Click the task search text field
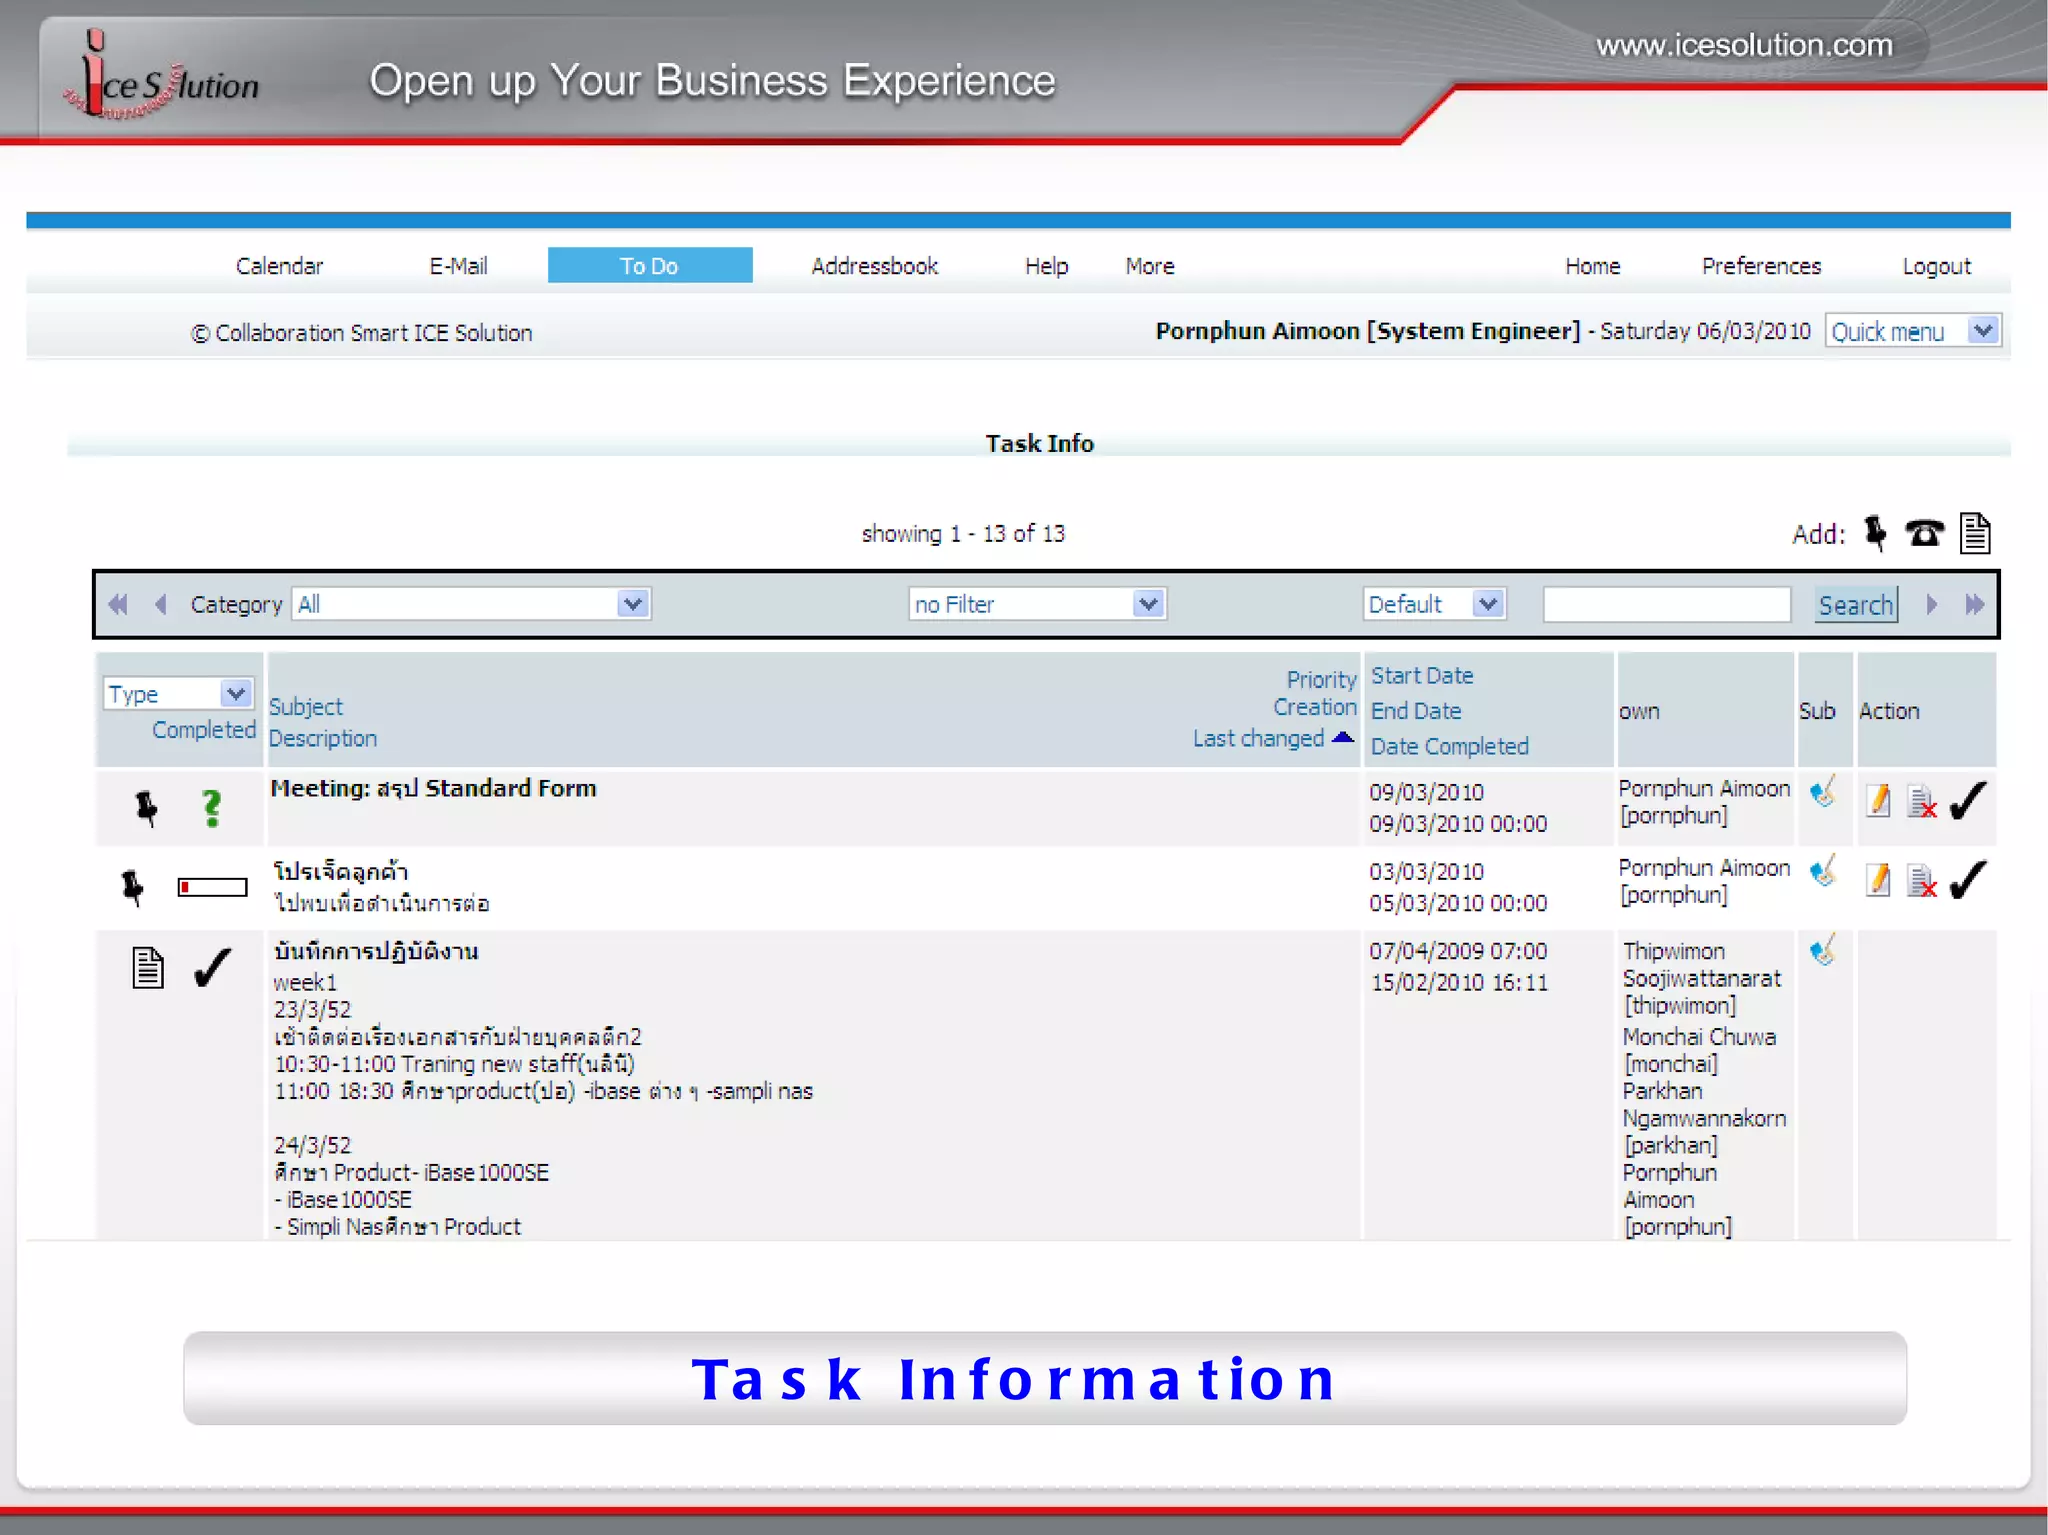The image size is (2048, 1535). point(1666,604)
